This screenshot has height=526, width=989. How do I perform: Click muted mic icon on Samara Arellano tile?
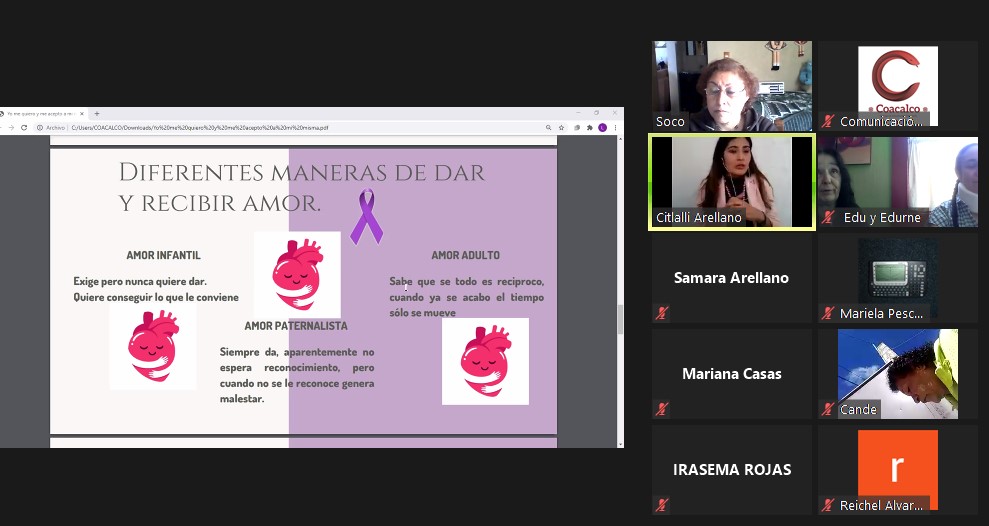(661, 313)
